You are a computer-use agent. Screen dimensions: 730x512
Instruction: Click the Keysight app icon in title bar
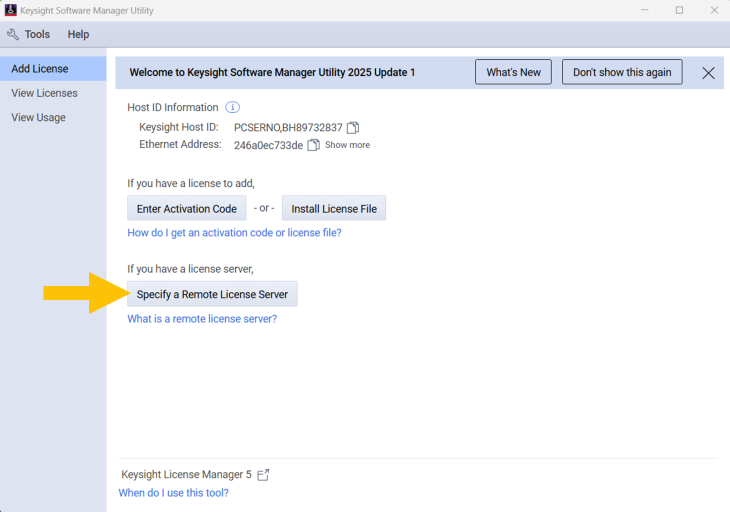click(10, 10)
